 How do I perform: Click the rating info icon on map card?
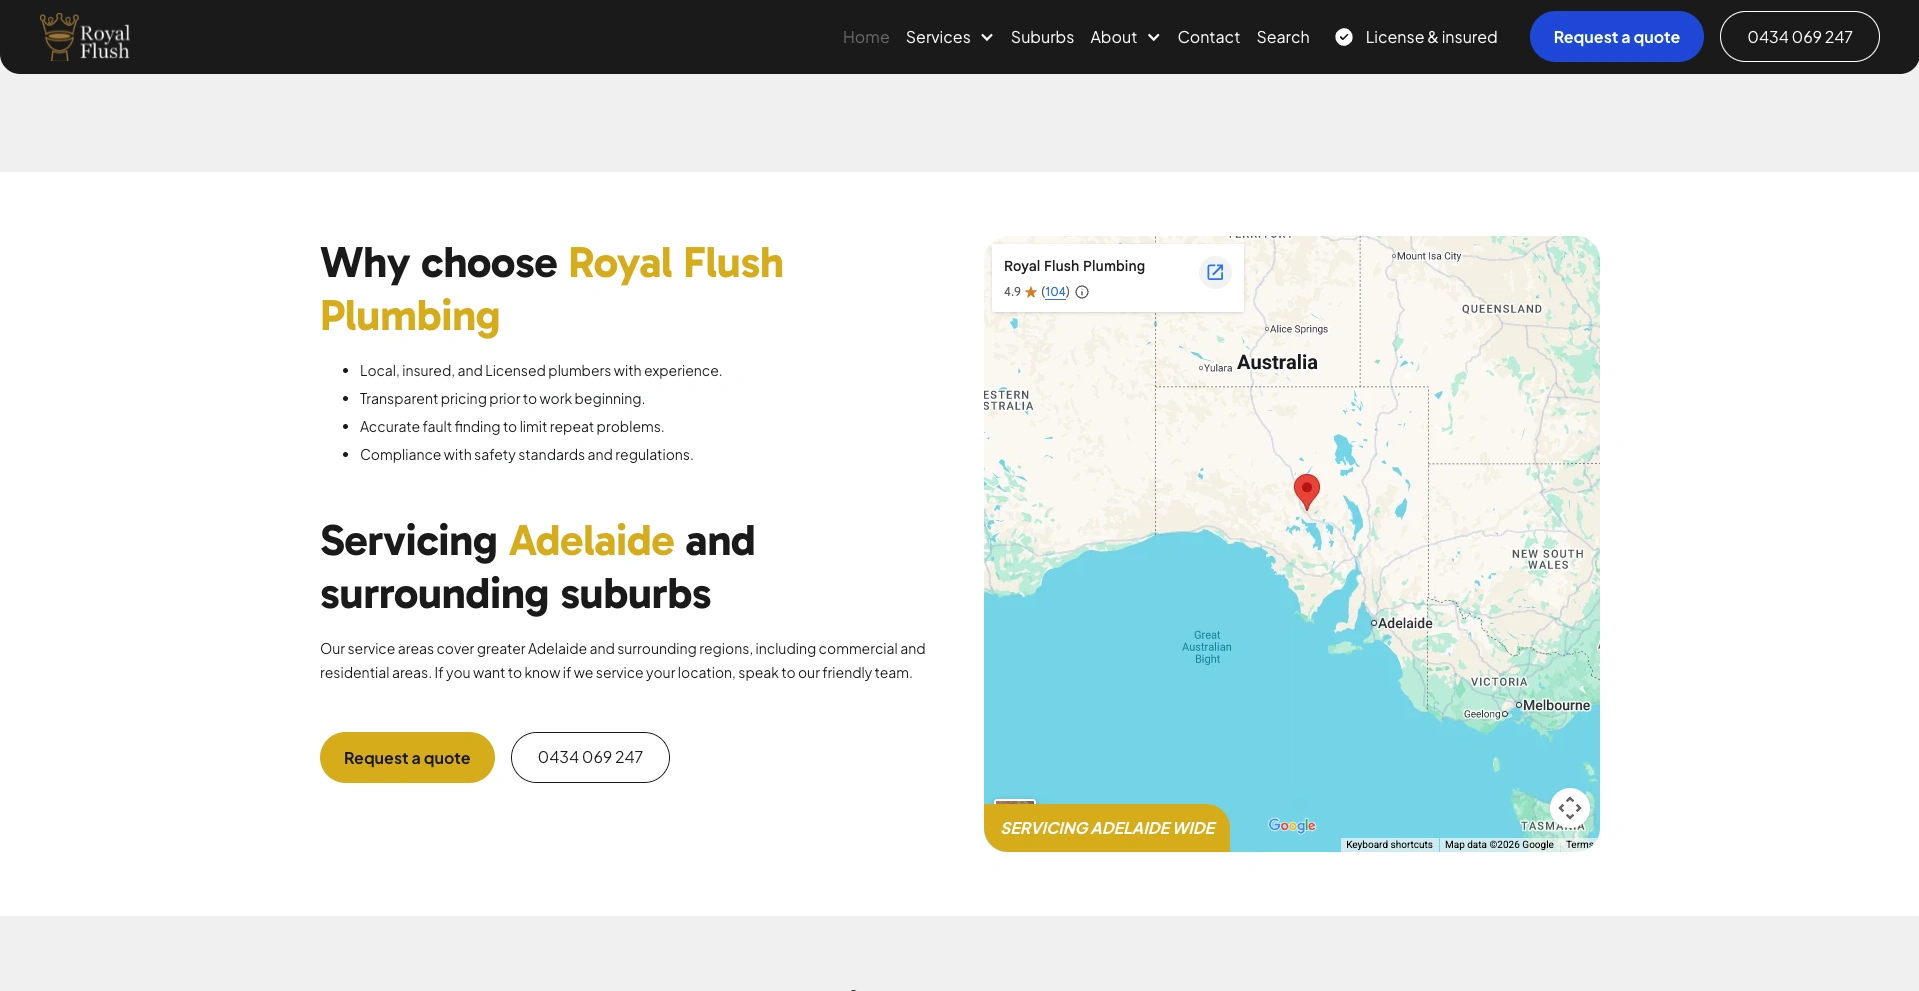pos(1082,292)
